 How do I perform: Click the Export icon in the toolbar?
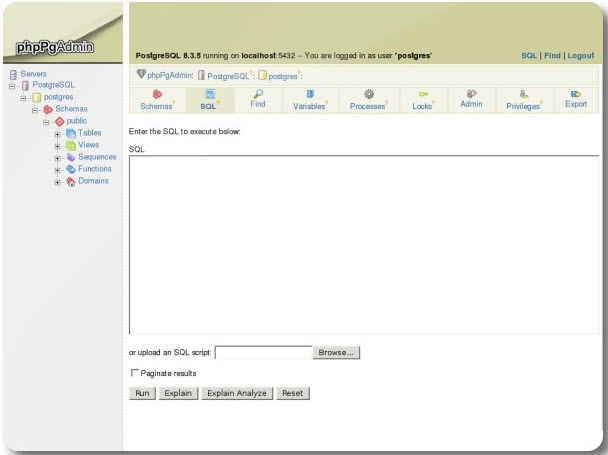click(576, 93)
